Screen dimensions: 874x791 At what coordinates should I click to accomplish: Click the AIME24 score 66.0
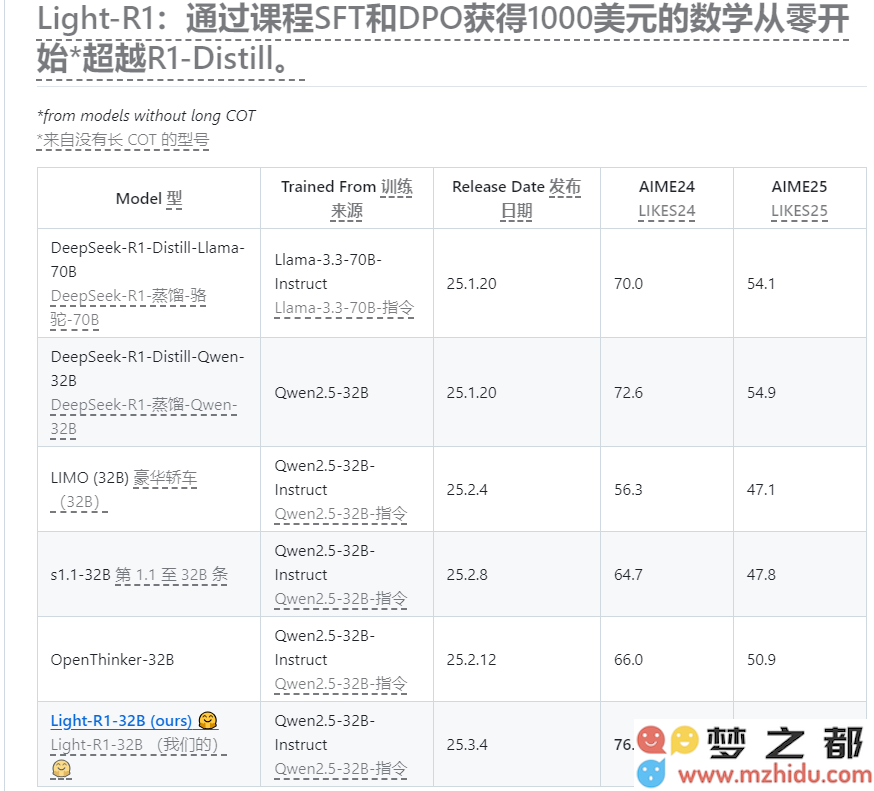[628, 659]
